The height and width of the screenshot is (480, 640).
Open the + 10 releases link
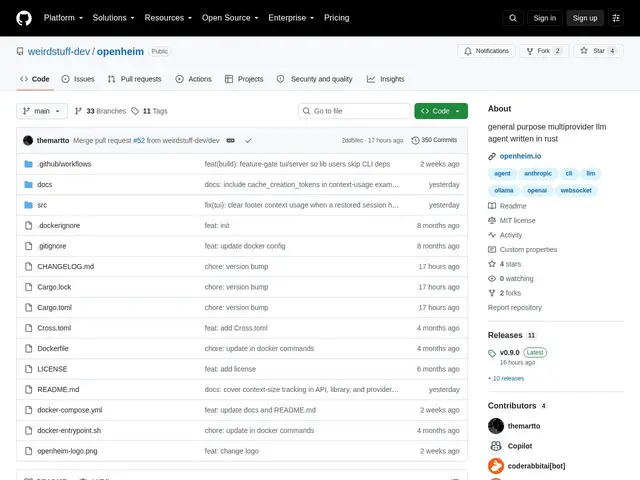[506, 379]
